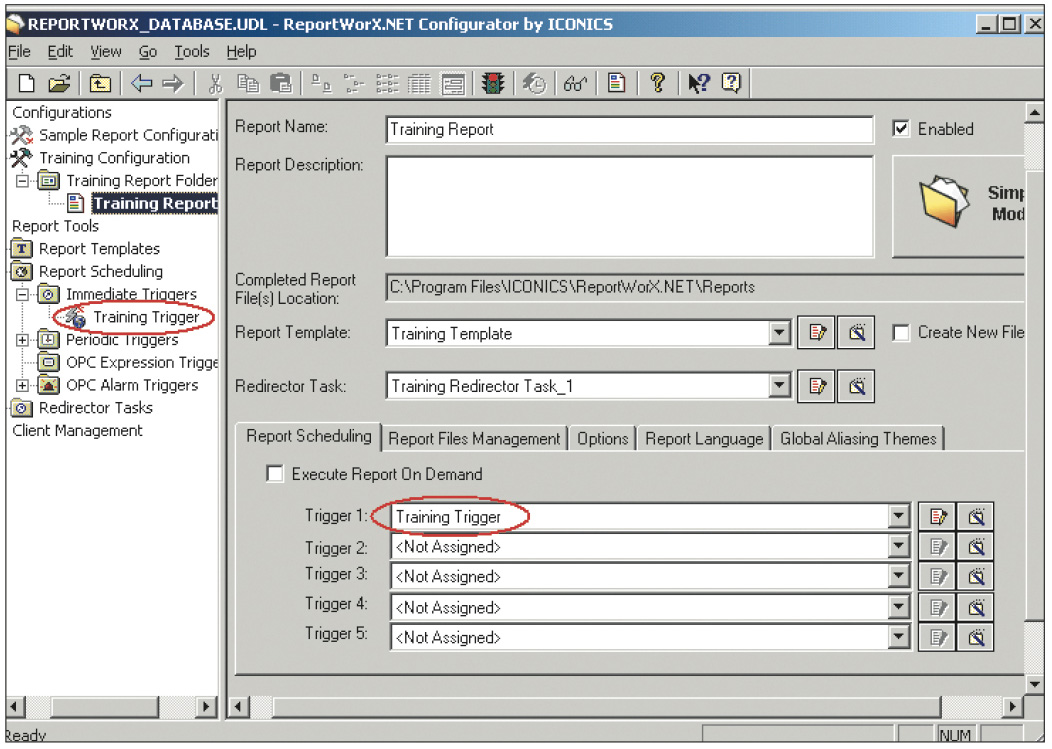1052x749 pixels.
Task: Open the File menu
Action: [x=19, y=52]
